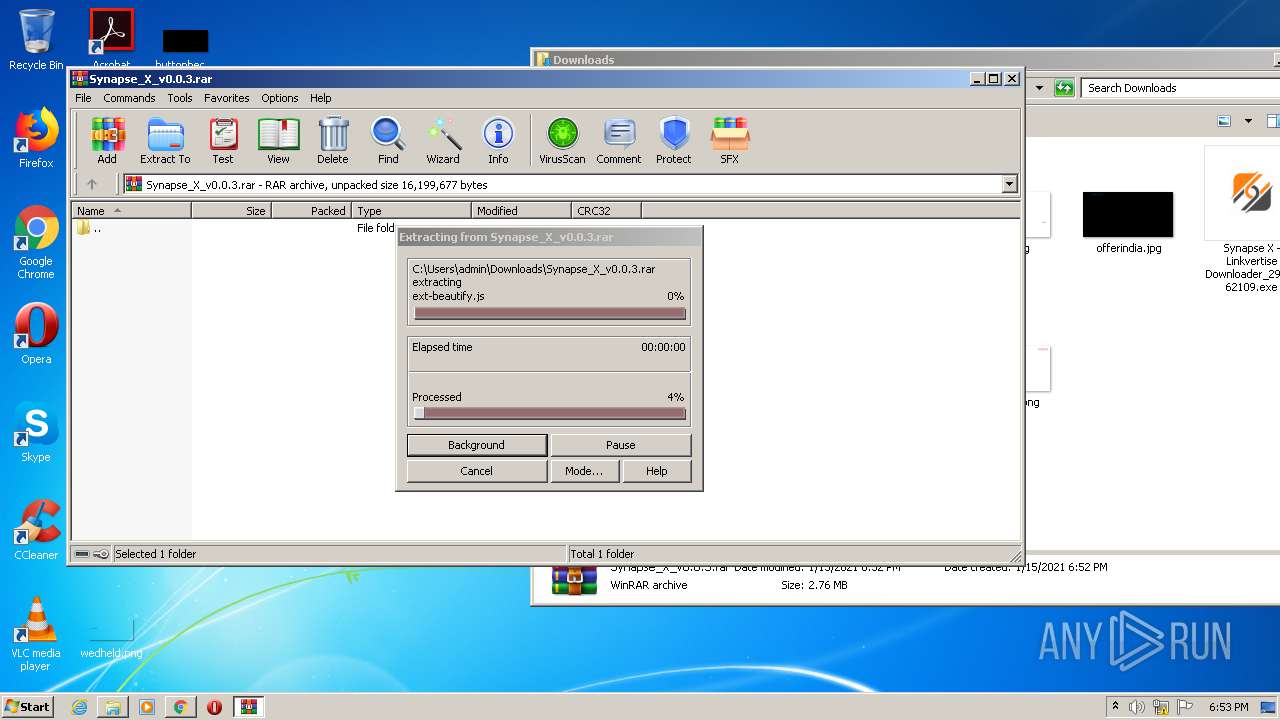The image size is (1280, 720).
Task: Click the Find magnifier icon
Action: (x=388, y=140)
